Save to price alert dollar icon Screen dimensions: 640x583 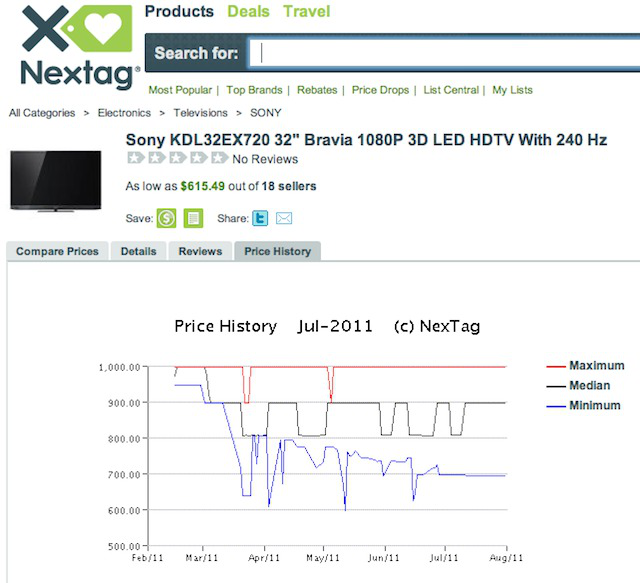[x=167, y=218]
